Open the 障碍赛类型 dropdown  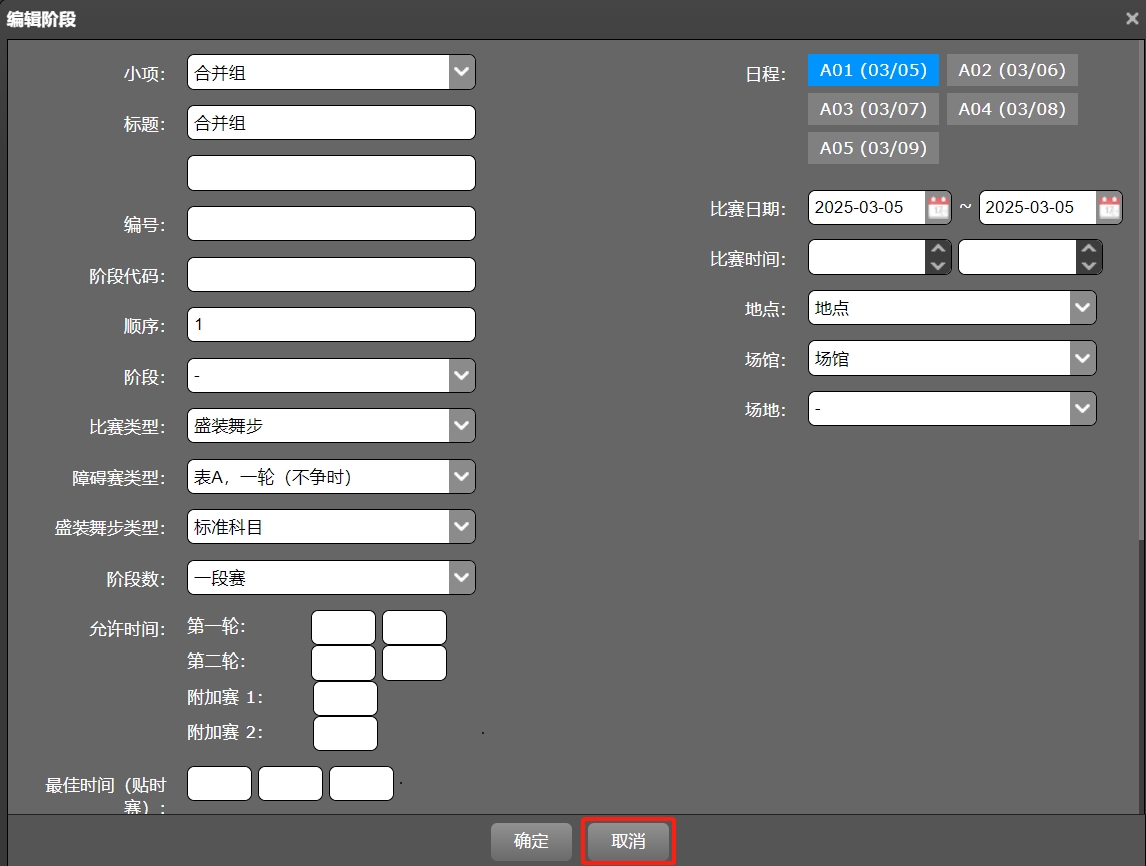(x=460, y=476)
